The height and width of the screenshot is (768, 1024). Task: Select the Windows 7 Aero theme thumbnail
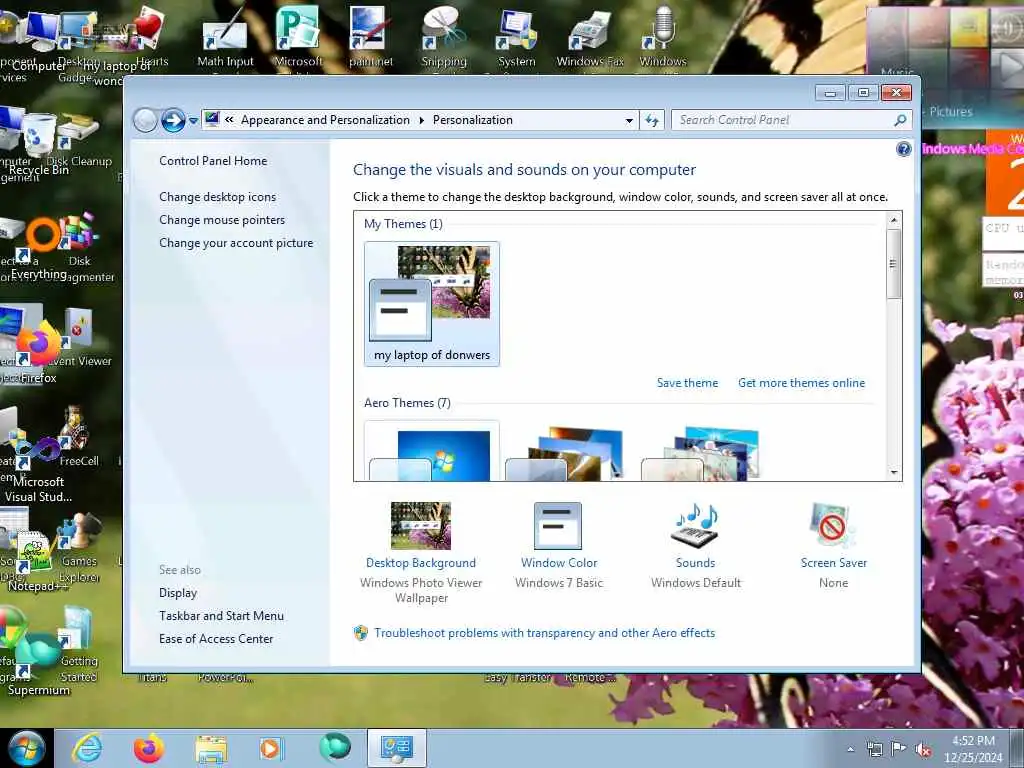(x=432, y=452)
